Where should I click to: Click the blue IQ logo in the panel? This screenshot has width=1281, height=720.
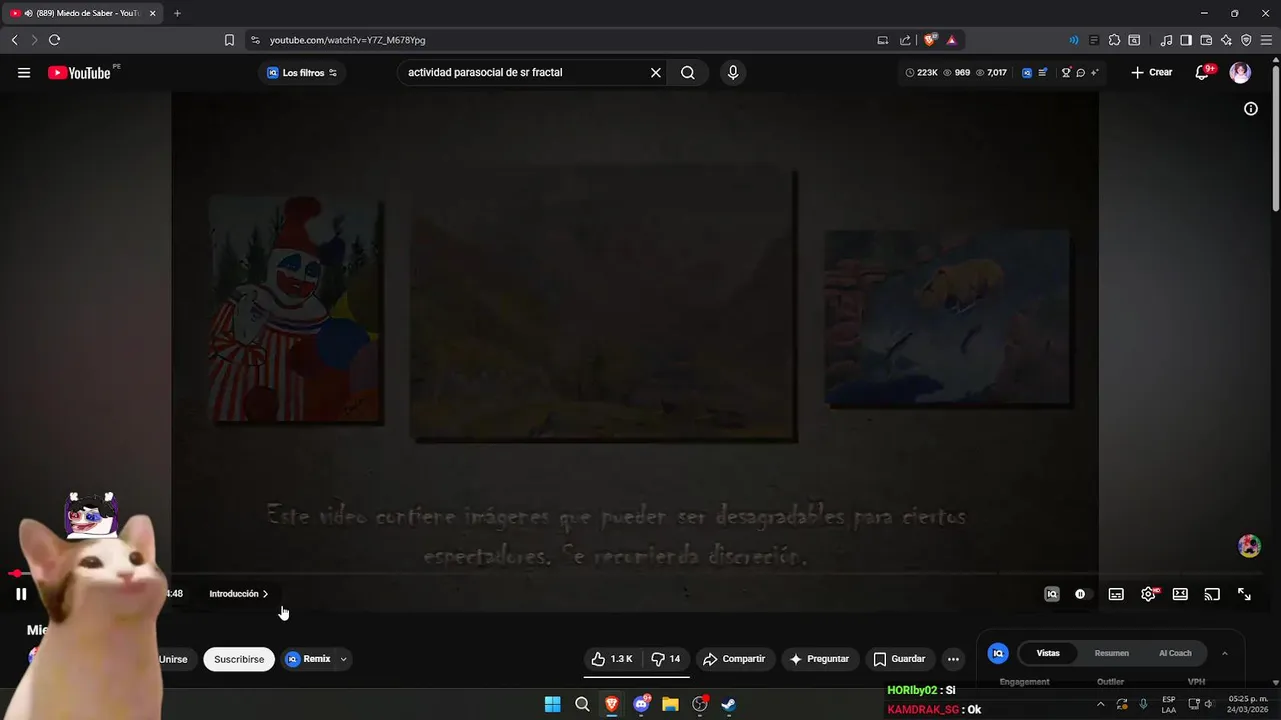[998, 653]
